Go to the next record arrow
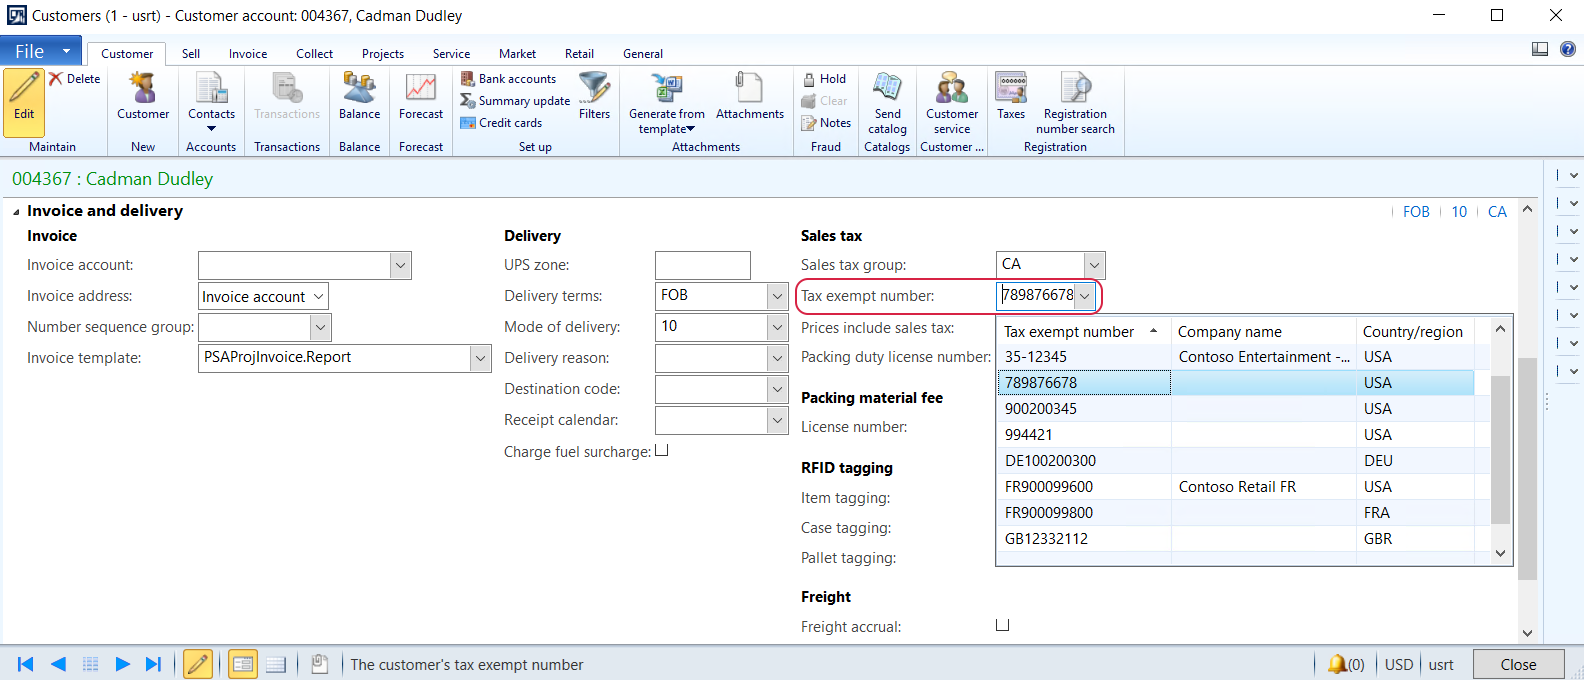This screenshot has height=680, width=1584. [x=122, y=664]
